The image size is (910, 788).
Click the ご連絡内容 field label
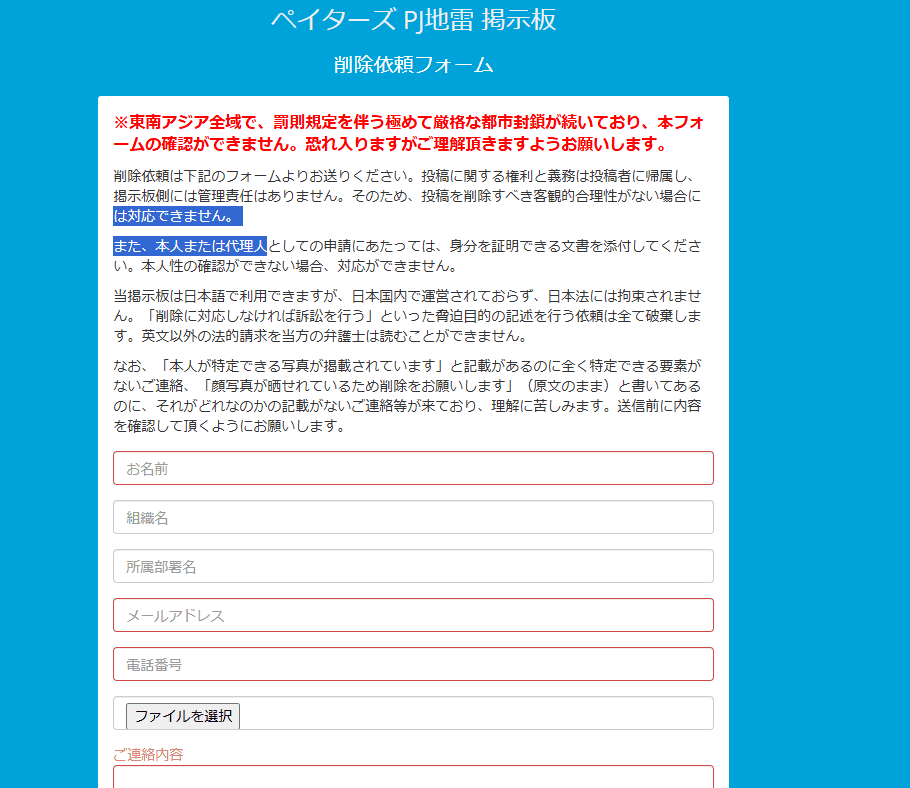148,754
